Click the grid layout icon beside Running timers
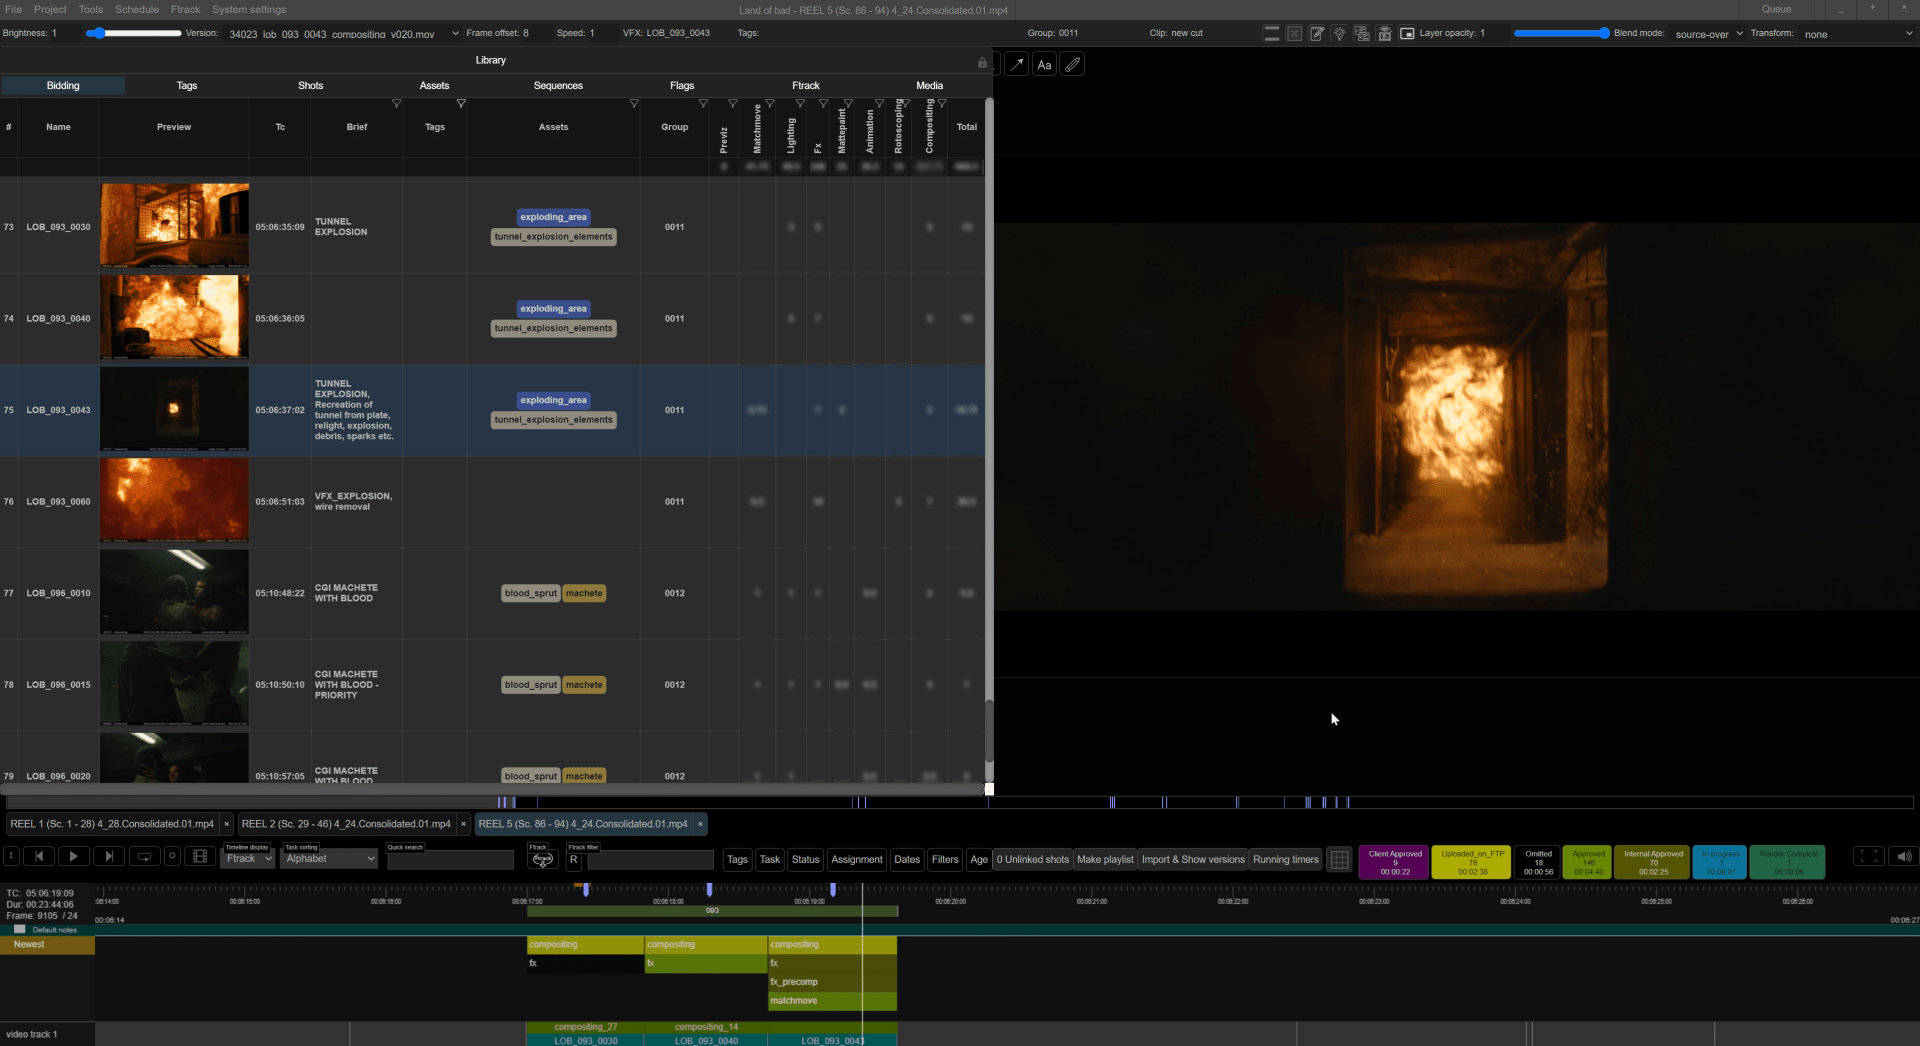The height and width of the screenshot is (1046, 1920). click(1339, 859)
